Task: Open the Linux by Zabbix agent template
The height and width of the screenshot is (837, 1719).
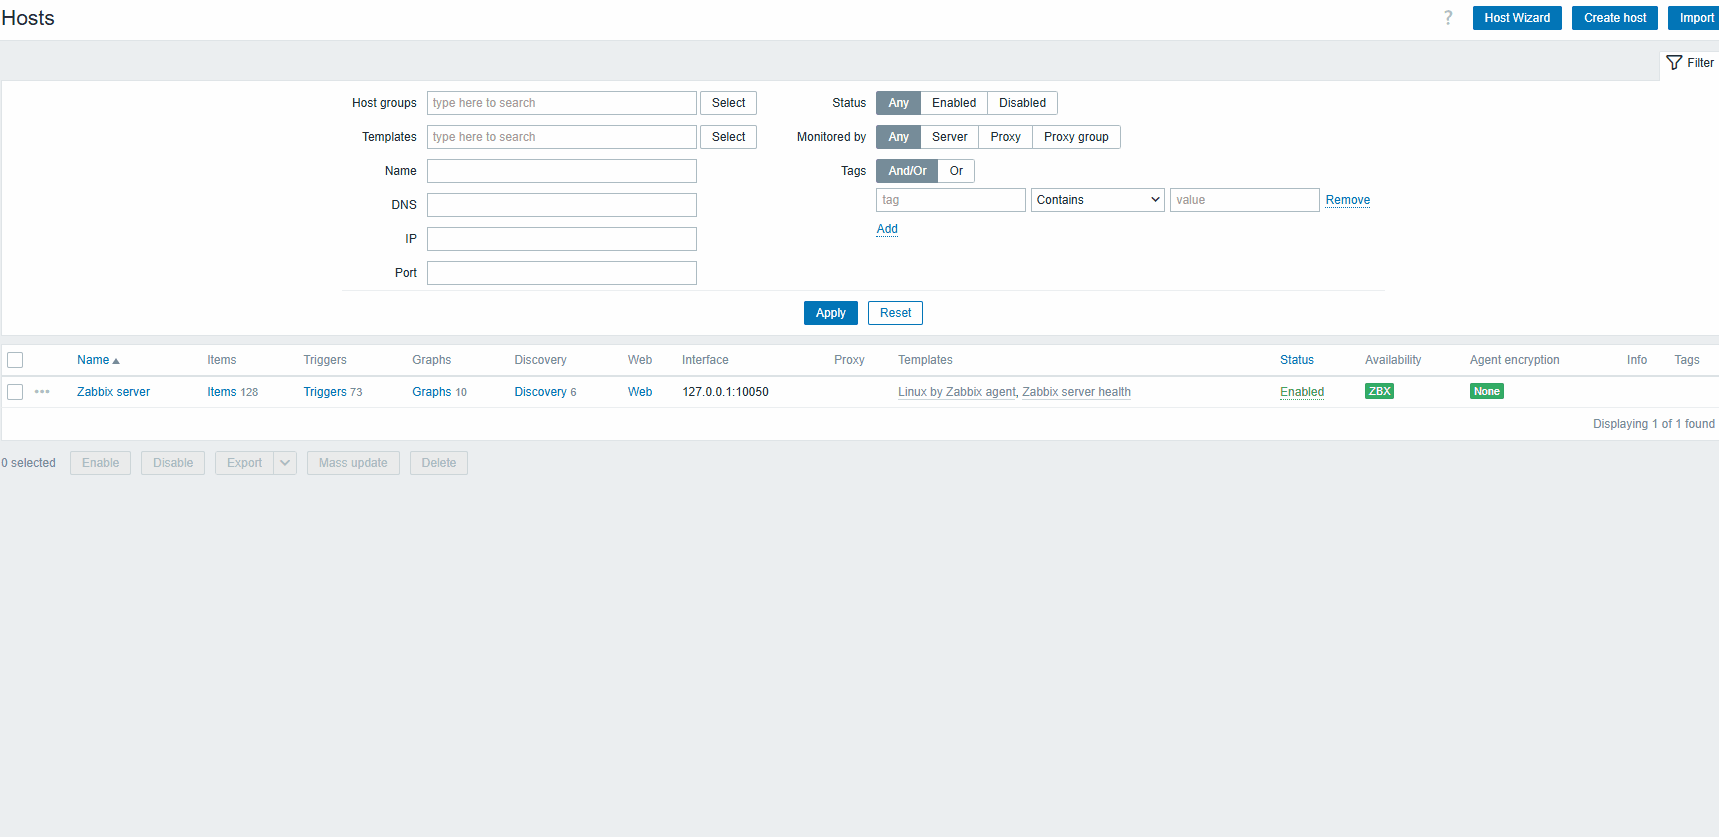Action: click(956, 392)
